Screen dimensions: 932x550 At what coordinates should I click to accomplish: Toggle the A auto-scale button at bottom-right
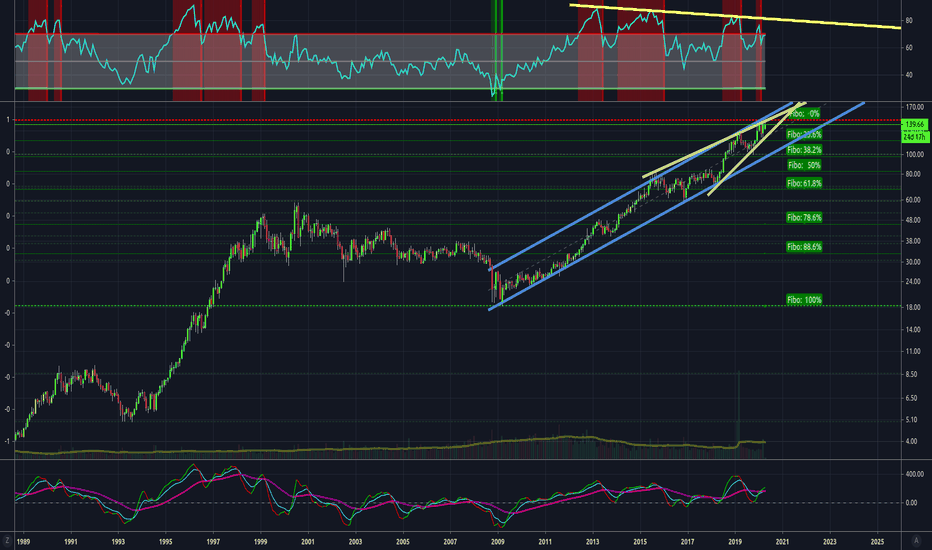(x=916, y=540)
